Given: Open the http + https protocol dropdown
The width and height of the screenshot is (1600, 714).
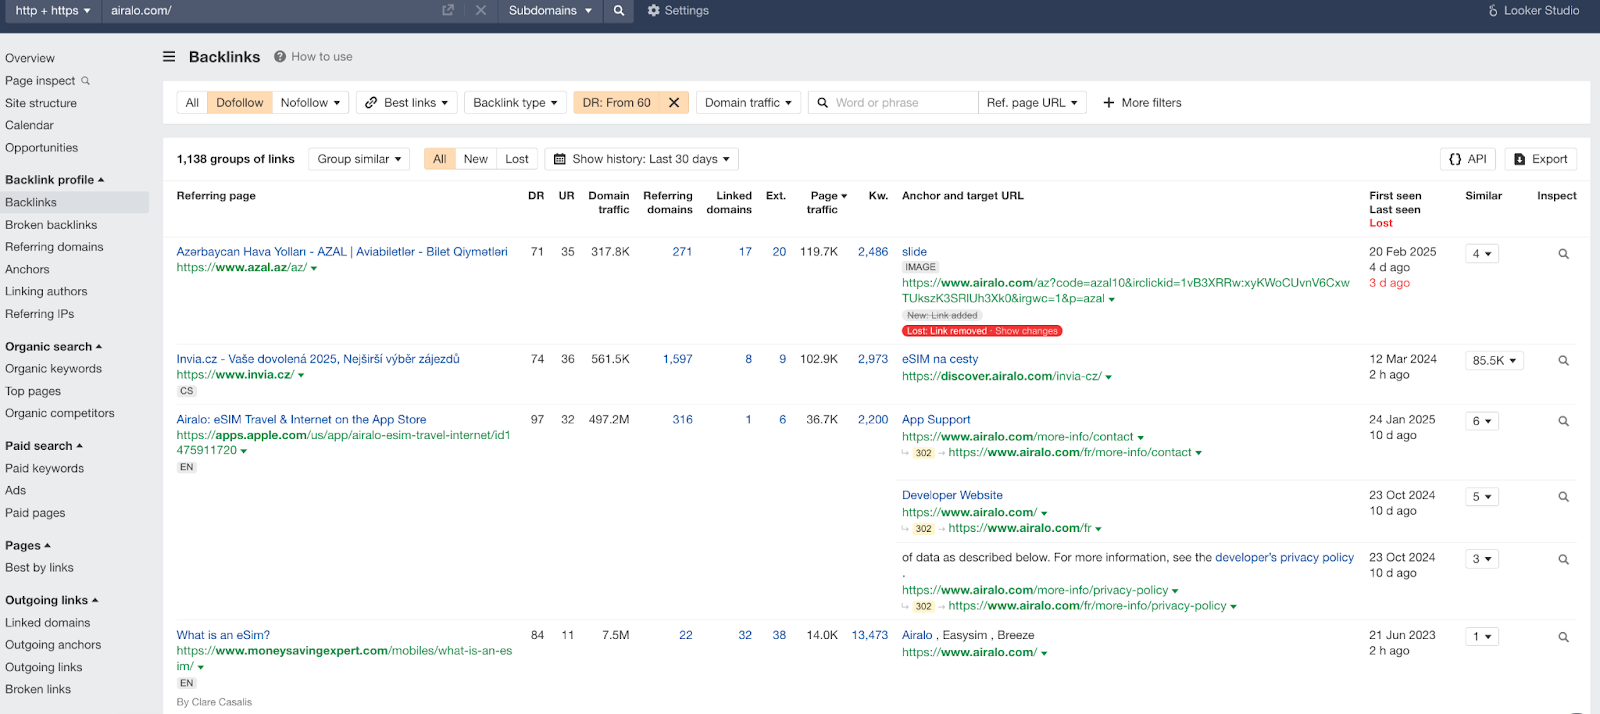Looking at the screenshot, I should 53,10.
